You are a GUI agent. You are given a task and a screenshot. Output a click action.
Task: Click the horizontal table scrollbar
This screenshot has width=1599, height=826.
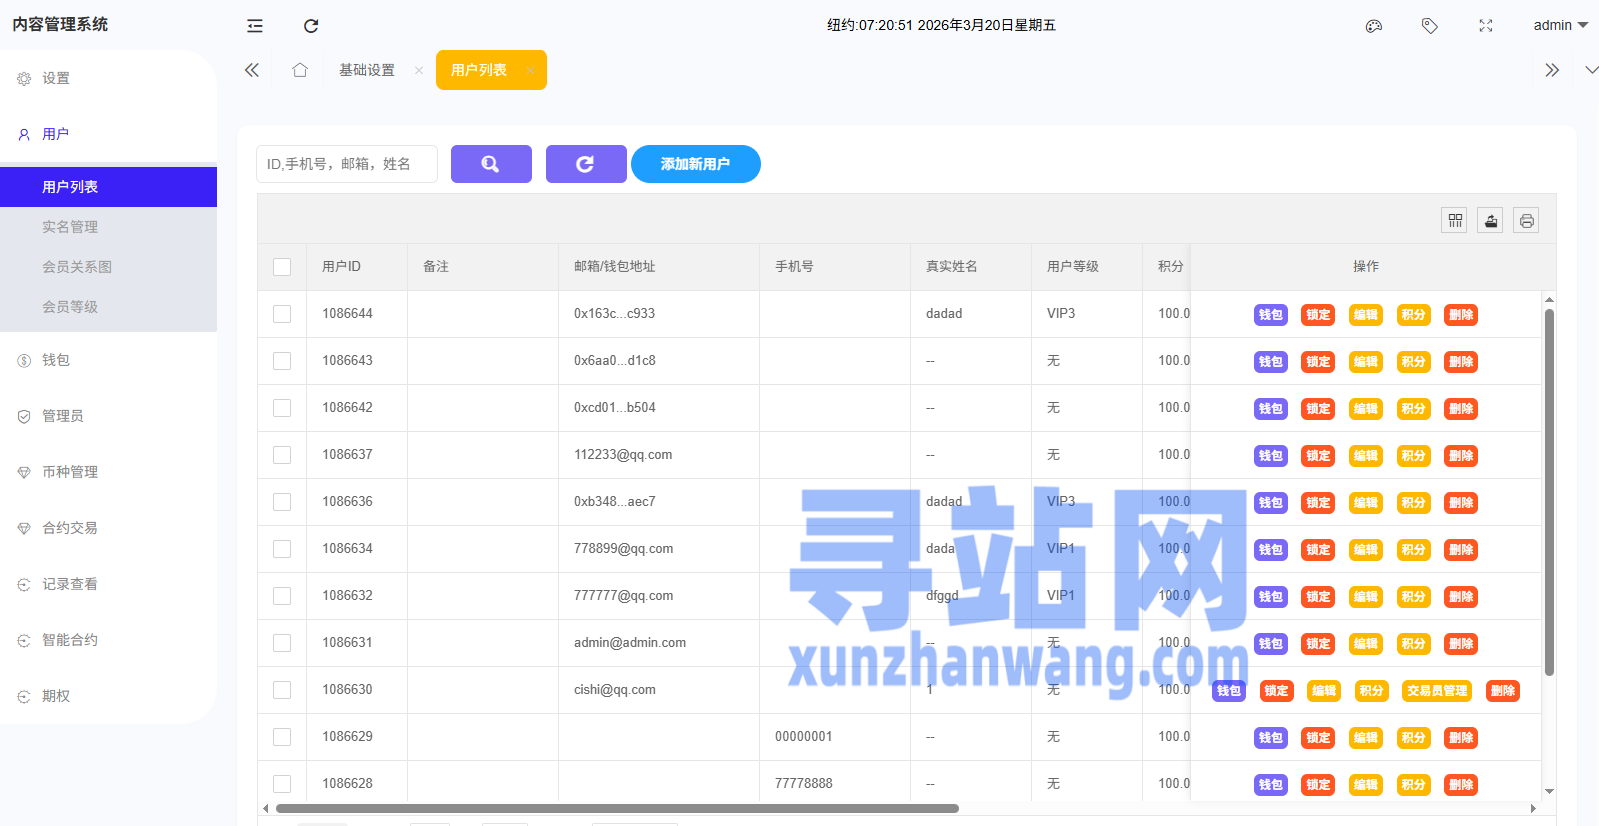pyautogui.click(x=617, y=808)
